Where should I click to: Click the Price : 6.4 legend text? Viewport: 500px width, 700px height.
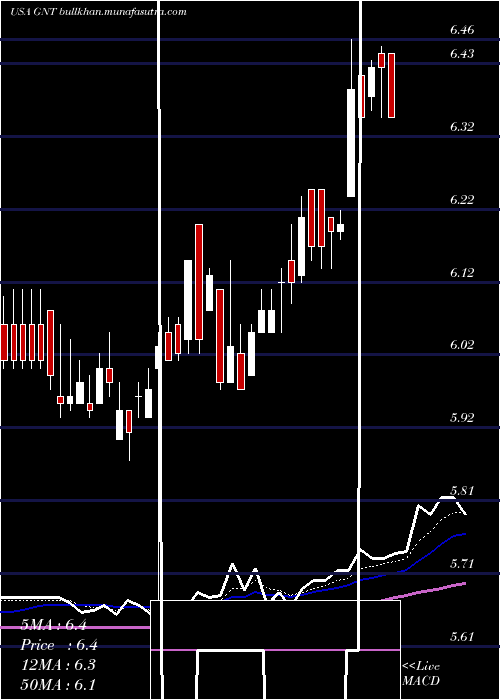pyautogui.click(x=59, y=645)
